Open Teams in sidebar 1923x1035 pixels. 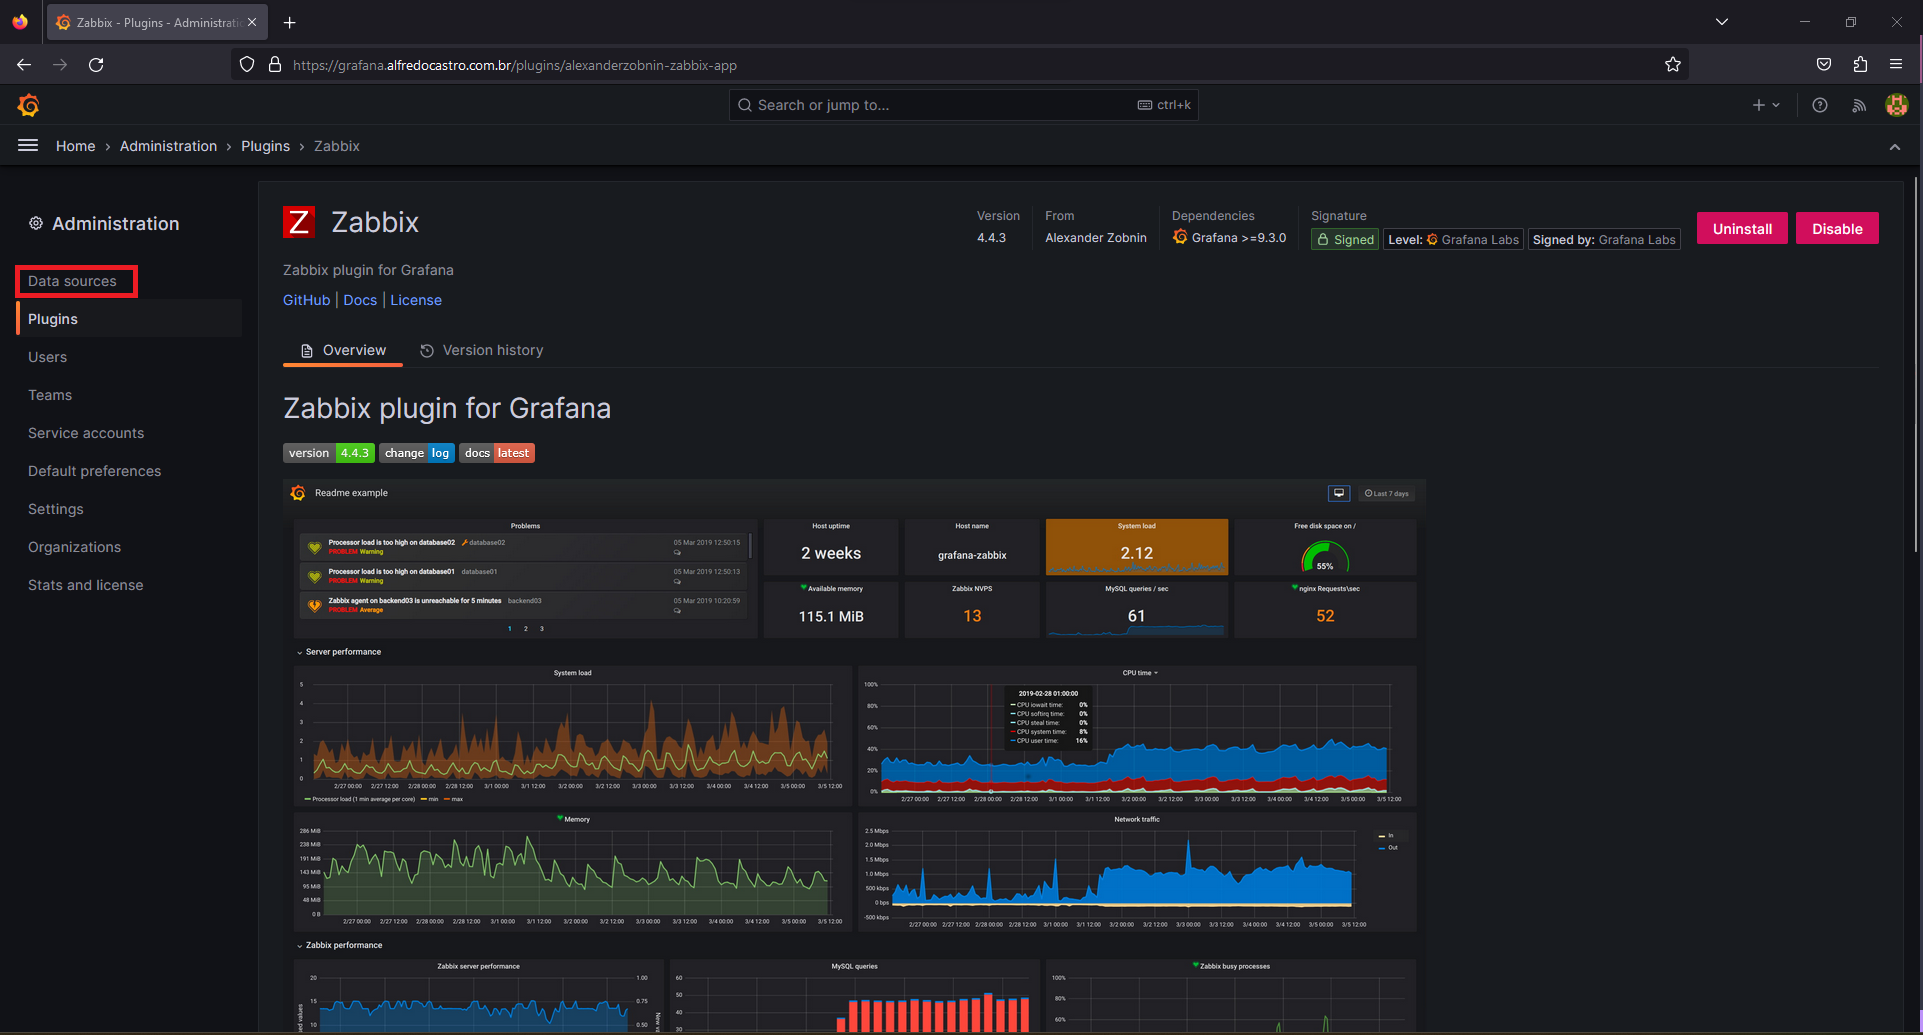tap(50, 395)
